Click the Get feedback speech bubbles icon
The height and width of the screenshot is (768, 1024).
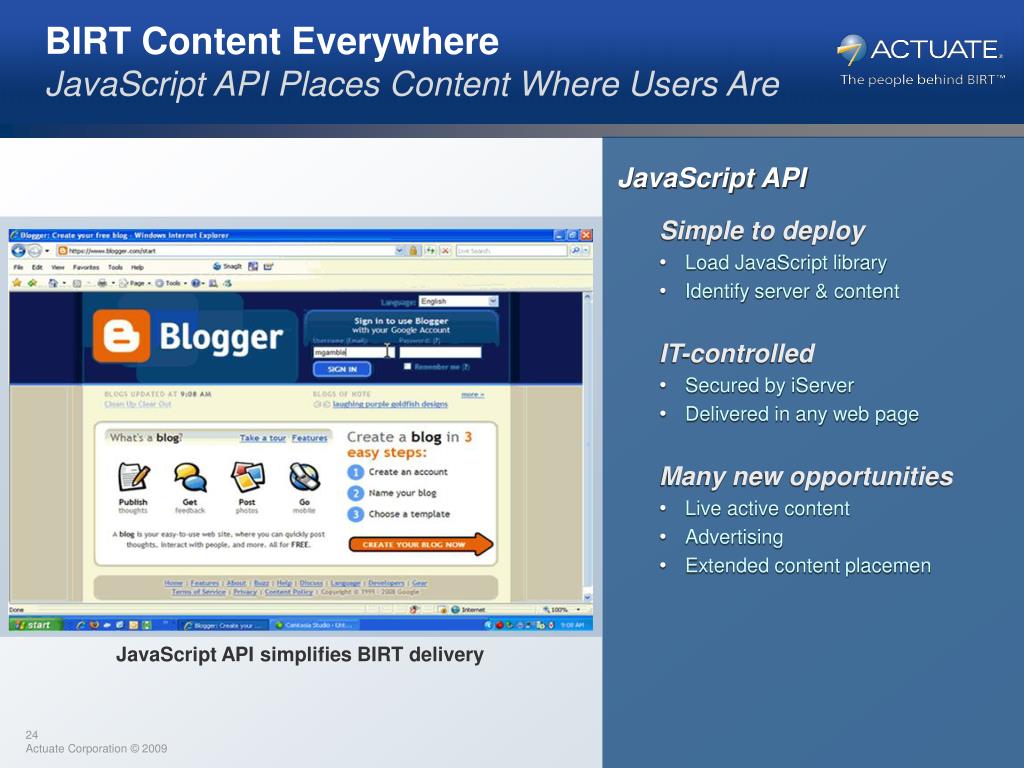[x=190, y=477]
